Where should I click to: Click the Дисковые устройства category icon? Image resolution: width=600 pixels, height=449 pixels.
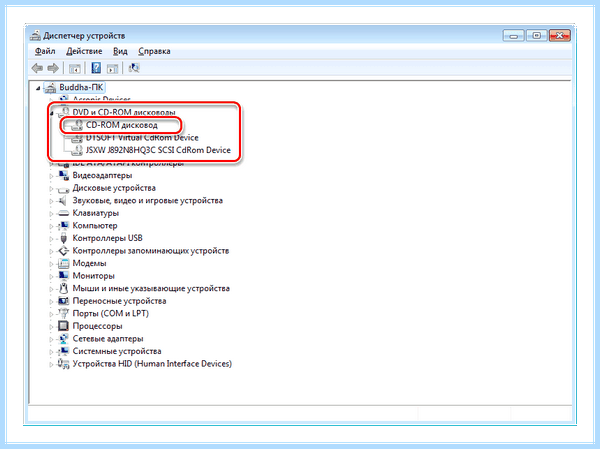[63, 188]
